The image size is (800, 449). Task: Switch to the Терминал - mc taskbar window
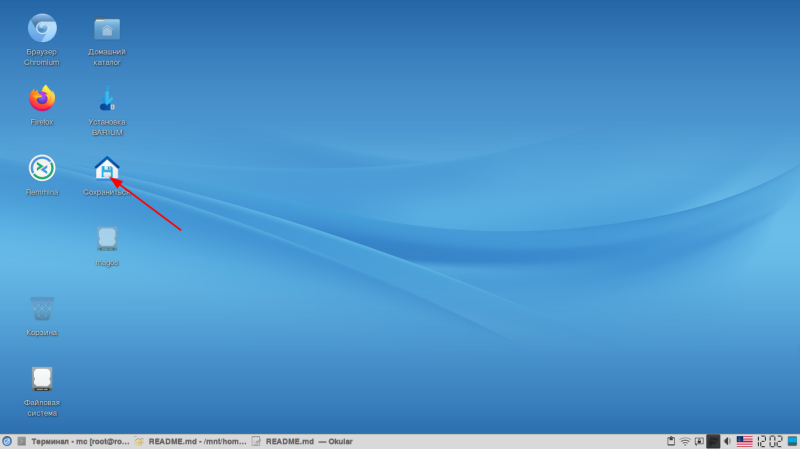73,441
